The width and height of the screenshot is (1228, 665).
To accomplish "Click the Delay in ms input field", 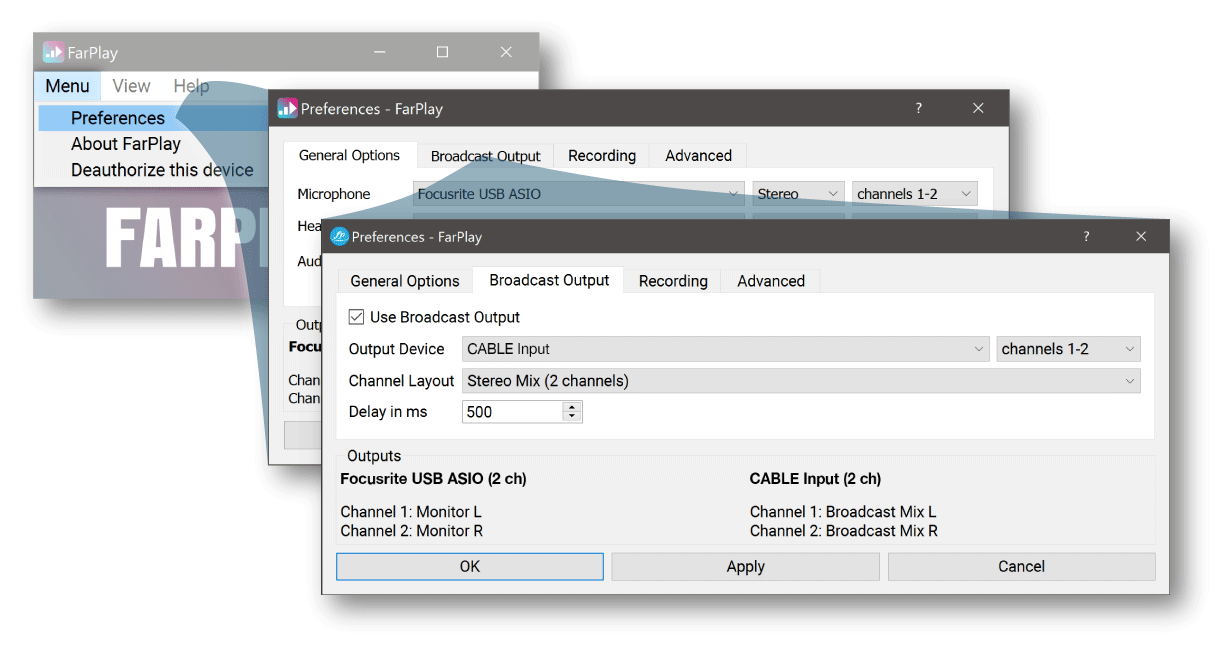I will 512,412.
